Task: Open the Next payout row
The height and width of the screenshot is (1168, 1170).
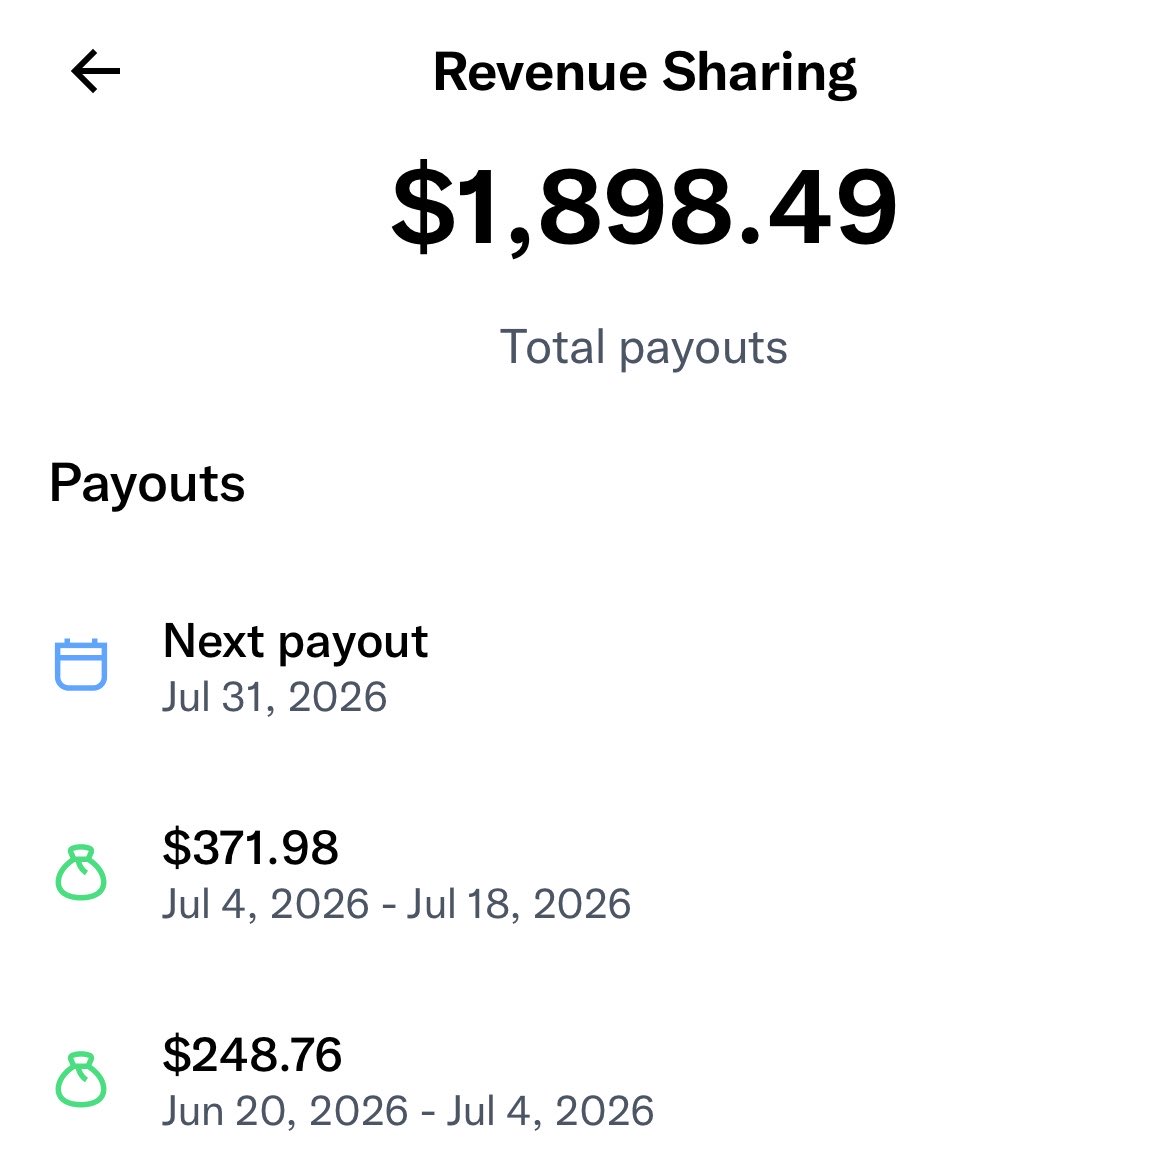Action: click(x=585, y=666)
